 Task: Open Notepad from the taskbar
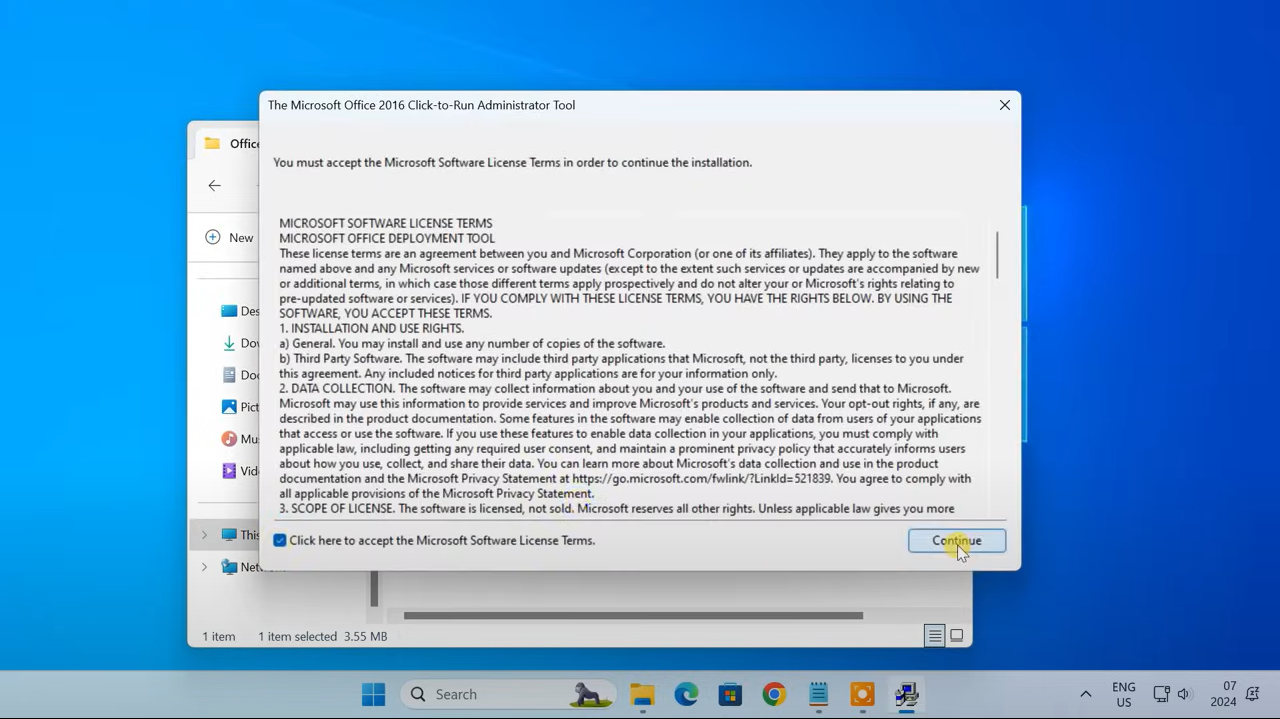[818, 694]
